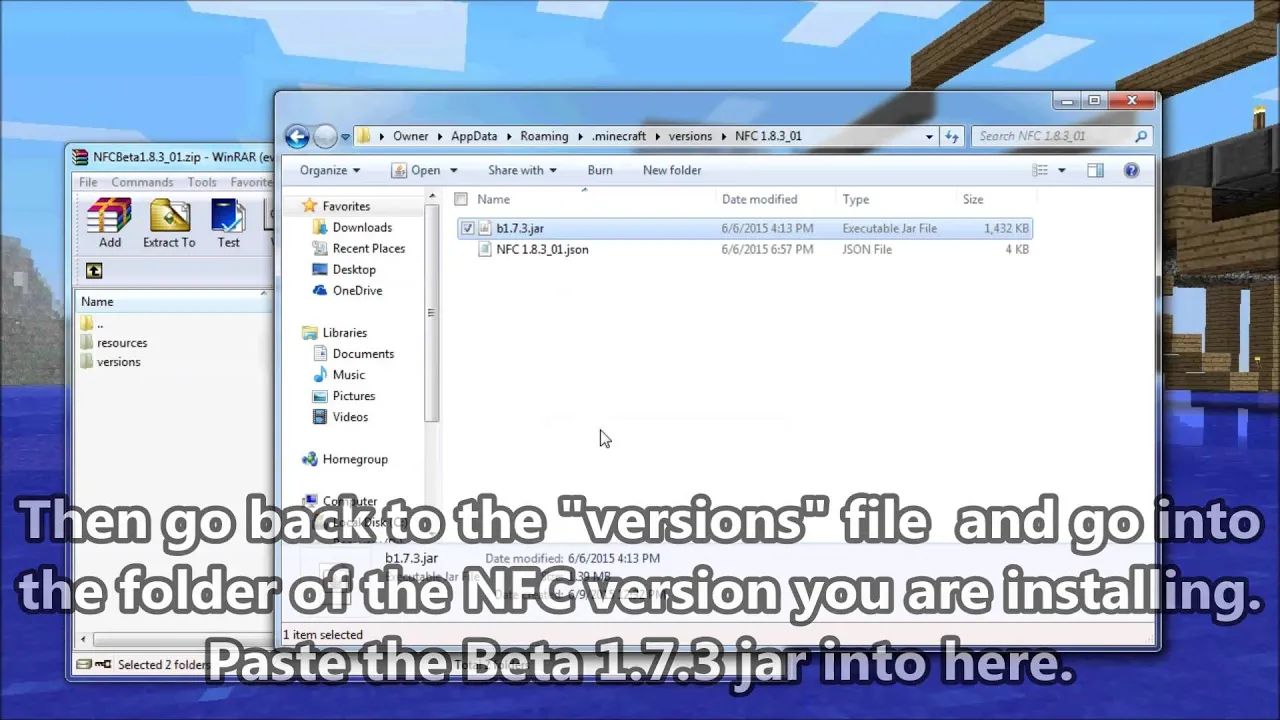Click the Explorer Forward arrow button
Image resolution: width=1280 pixels, height=720 pixels.
pyautogui.click(x=325, y=136)
